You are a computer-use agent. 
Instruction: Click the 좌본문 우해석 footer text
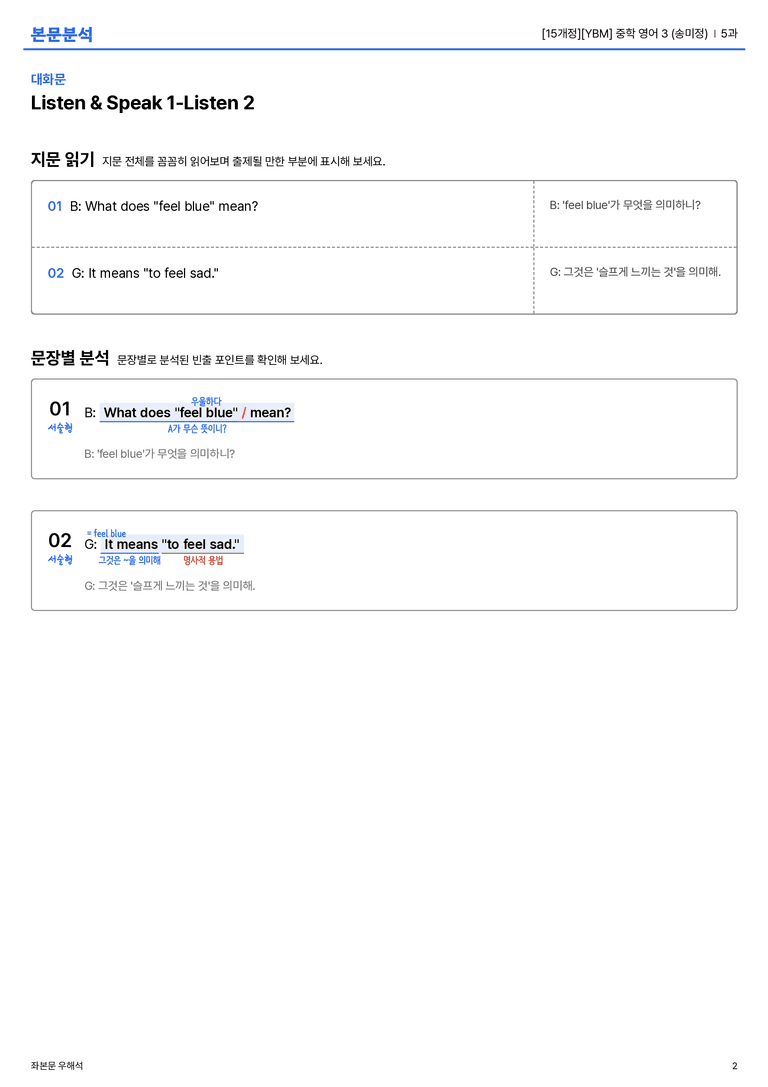pos(56,1066)
